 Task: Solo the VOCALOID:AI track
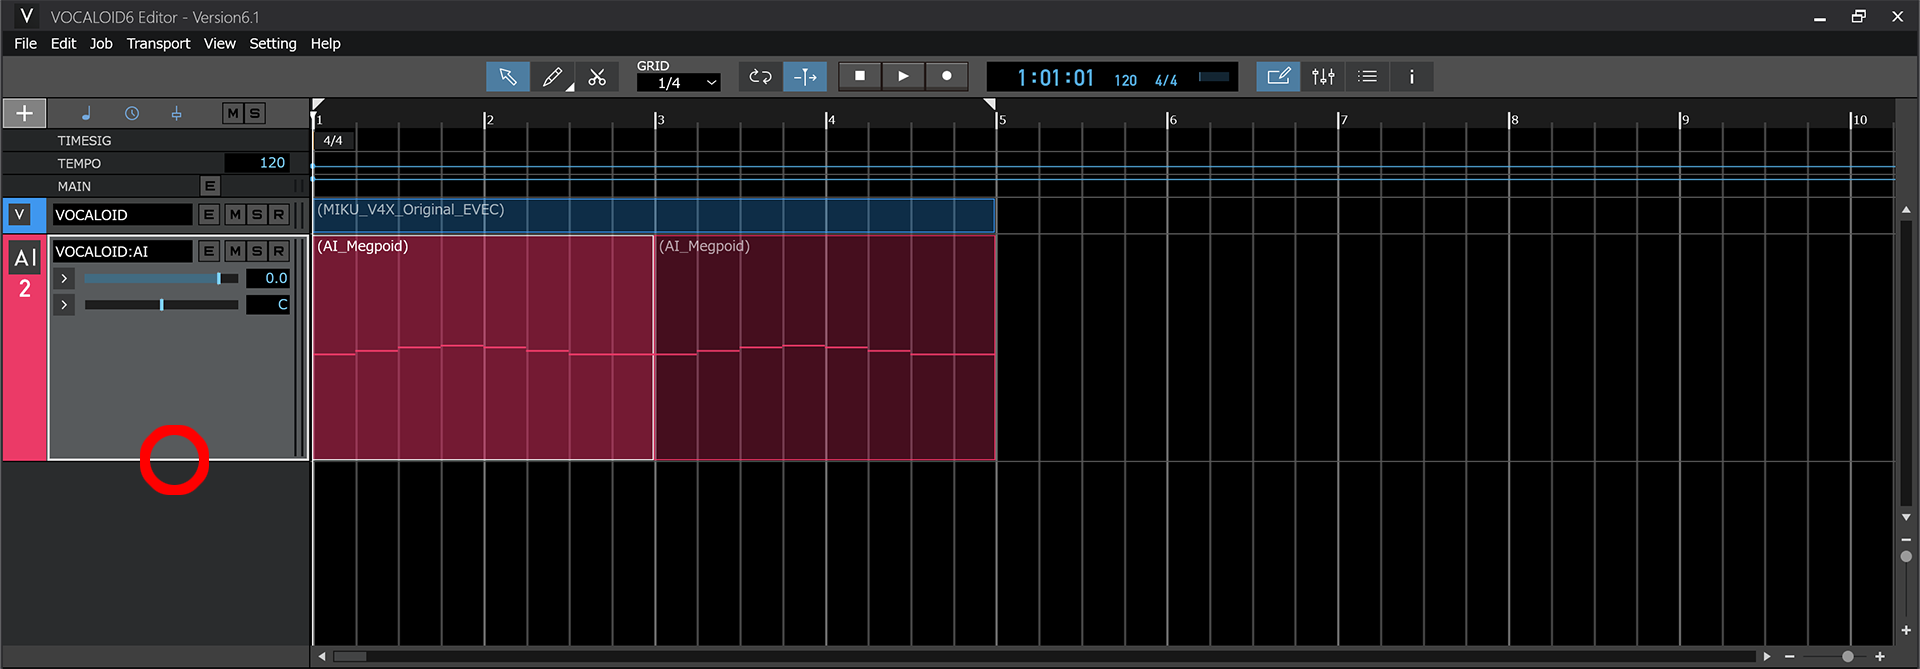257,252
